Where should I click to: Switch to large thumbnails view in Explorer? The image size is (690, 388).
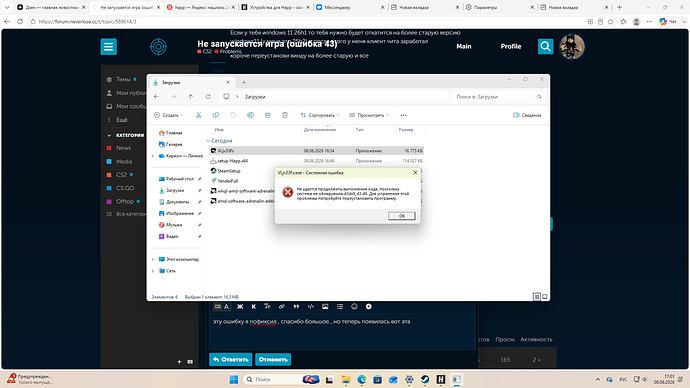pyautogui.click(x=545, y=296)
